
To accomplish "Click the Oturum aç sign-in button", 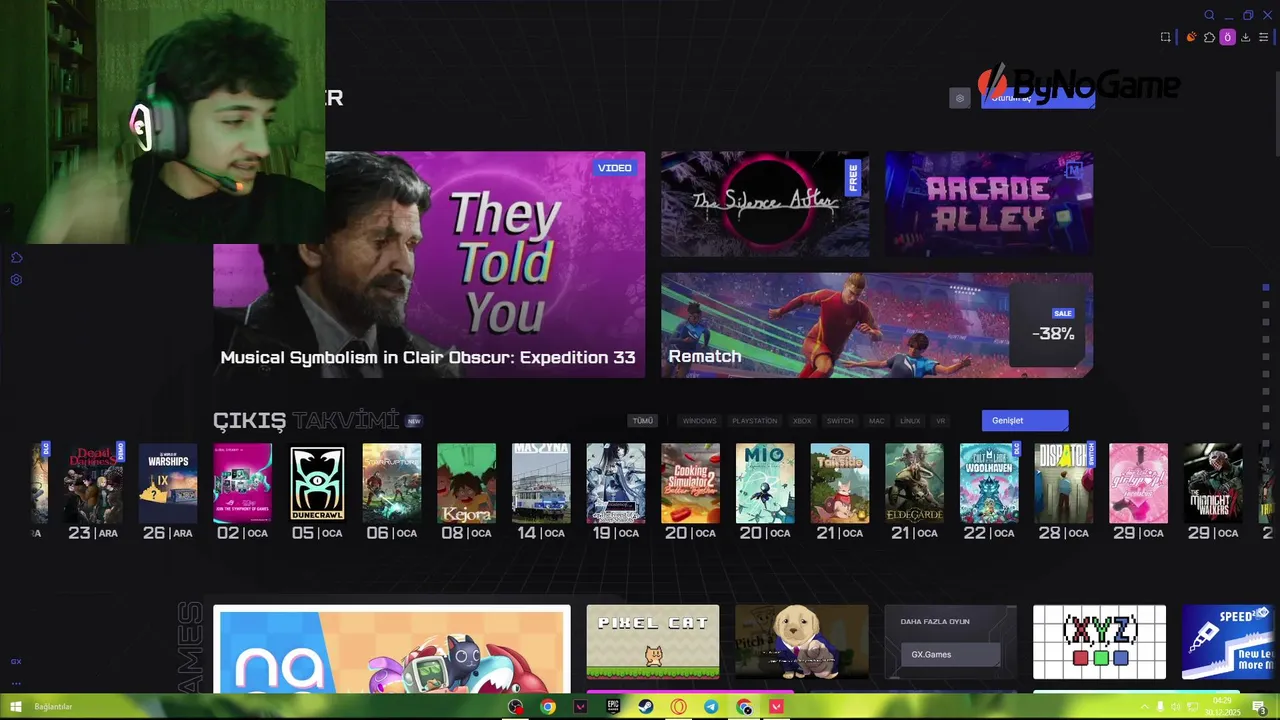I will click(1038, 98).
